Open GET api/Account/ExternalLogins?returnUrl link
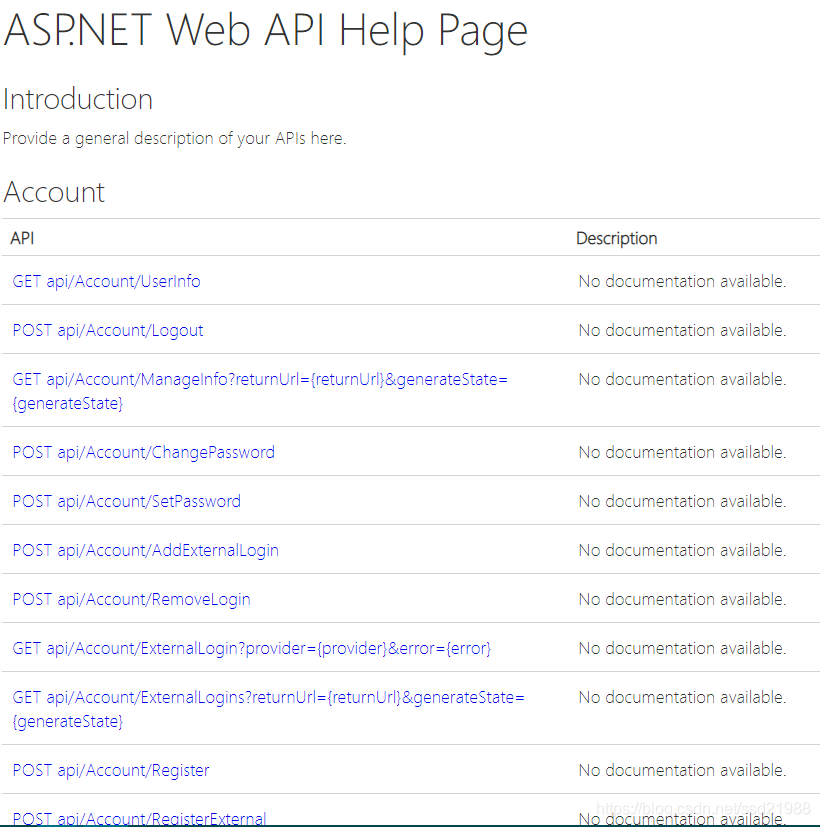This screenshot has width=820, height=827. [x=268, y=709]
